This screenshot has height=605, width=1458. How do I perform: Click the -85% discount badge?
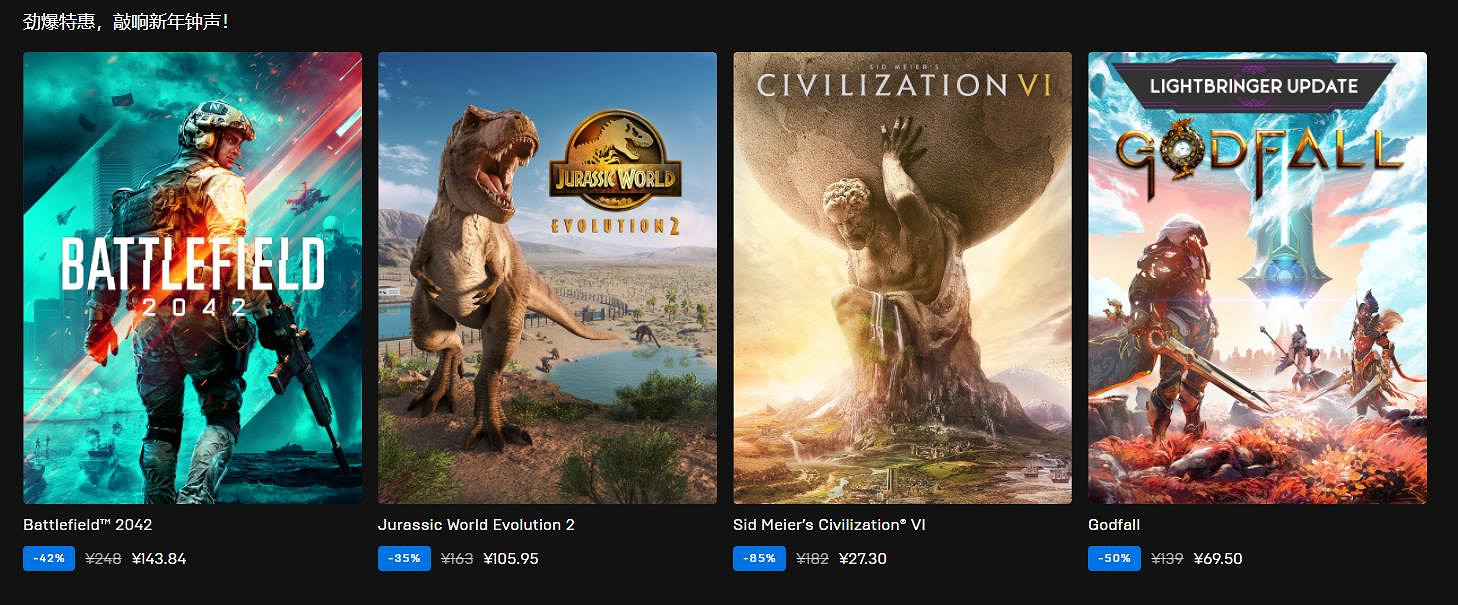[759, 558]
